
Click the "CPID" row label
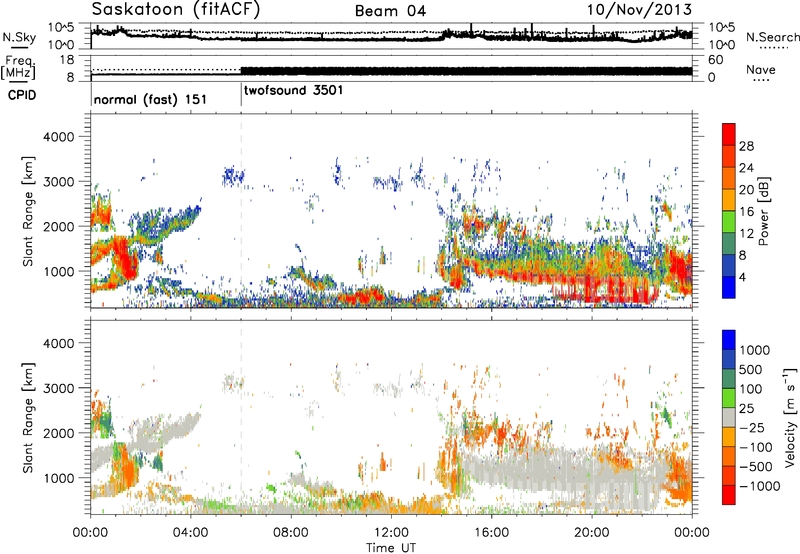22,95
